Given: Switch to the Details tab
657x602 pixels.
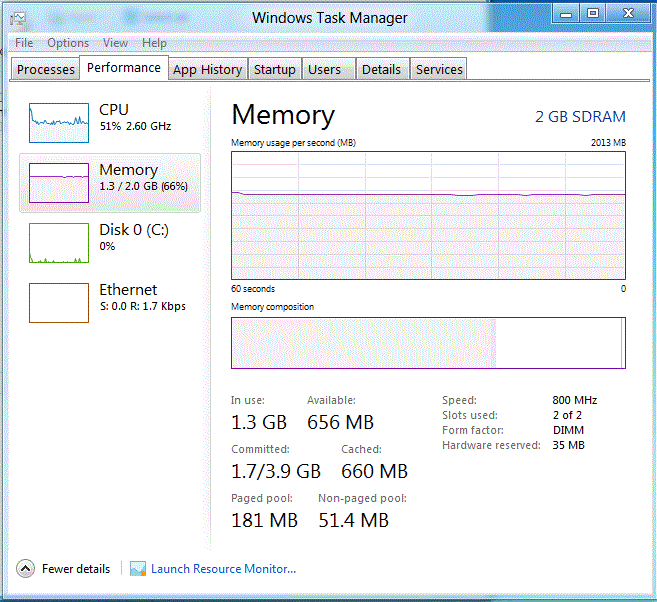Looking at the screenshot, I should tap(382, 69).
